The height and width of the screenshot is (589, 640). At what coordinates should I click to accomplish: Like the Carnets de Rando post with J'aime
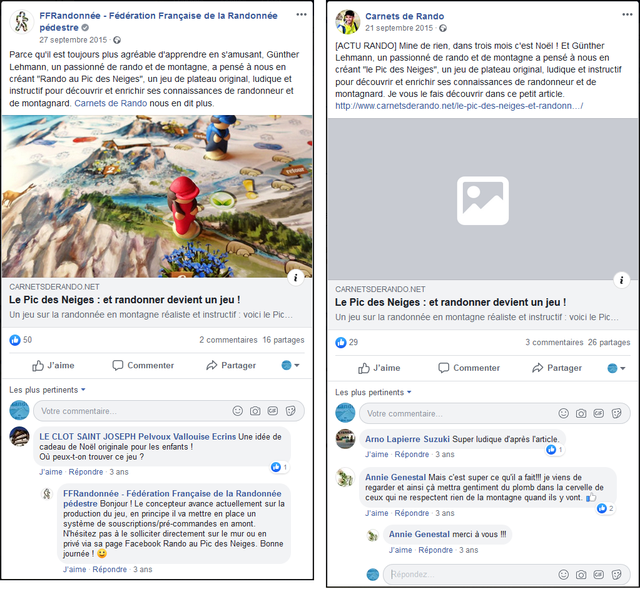[x=379, y=368]
